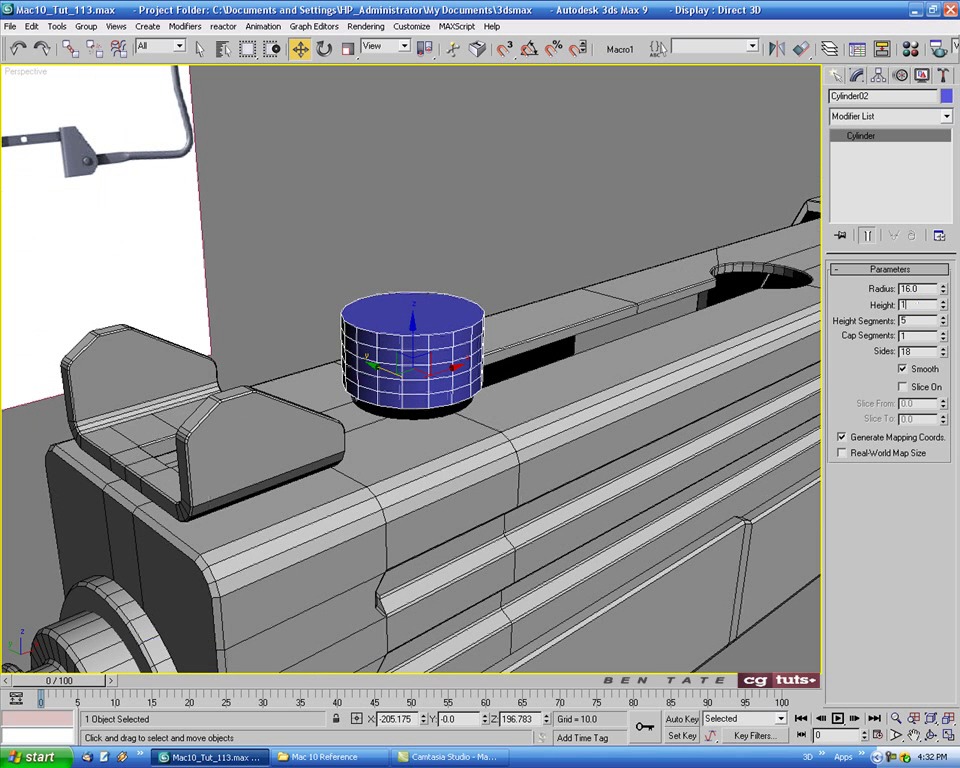Image resolution: width=960 pixels, height=768 pixels.
Task: Enable Real-World Map Size checkbox
Action: [x=841, y=453]
